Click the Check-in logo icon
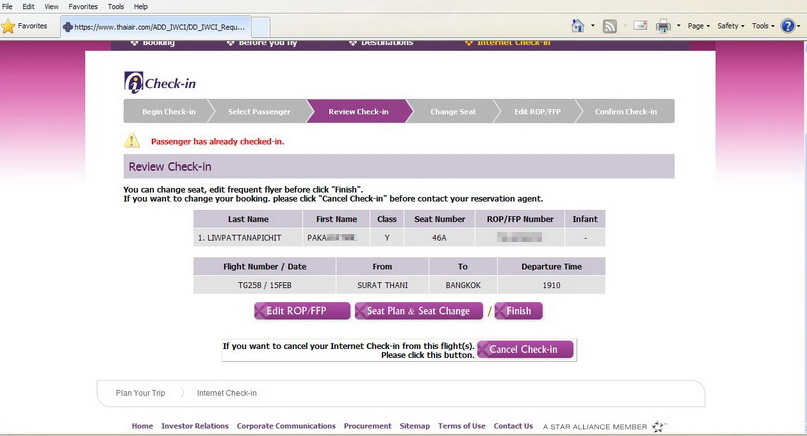This screenshot has height=436, width=807. 133,82
